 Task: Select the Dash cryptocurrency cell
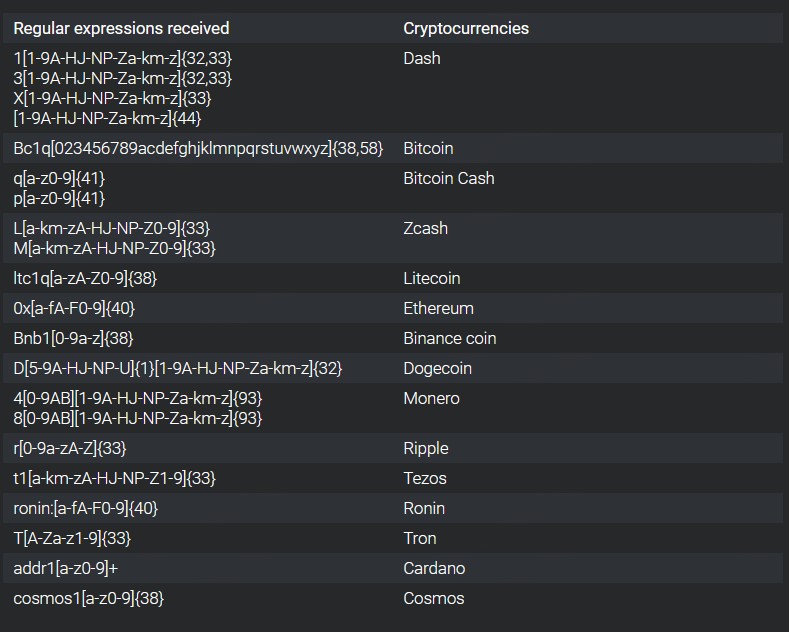tap(421, 58)
